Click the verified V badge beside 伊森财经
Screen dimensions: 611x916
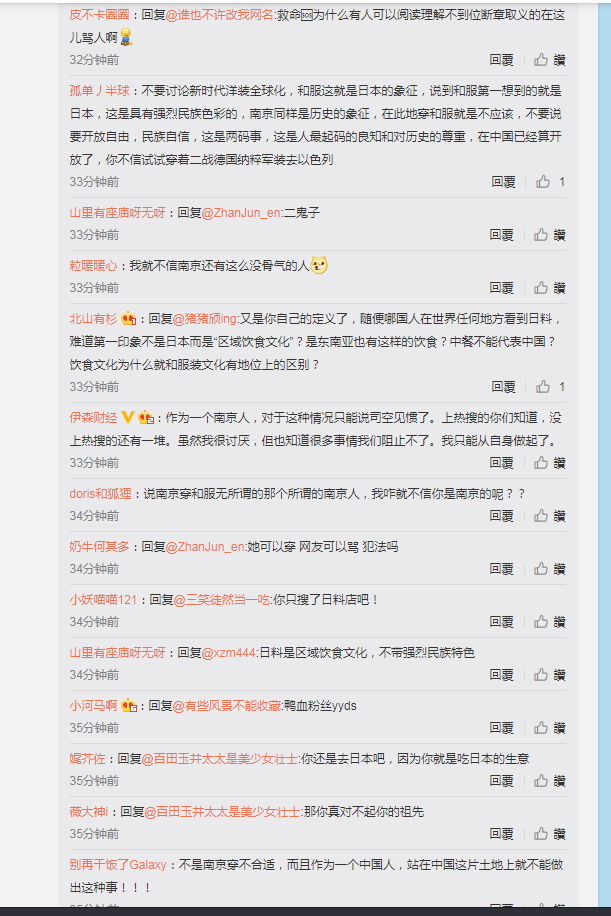127,417
